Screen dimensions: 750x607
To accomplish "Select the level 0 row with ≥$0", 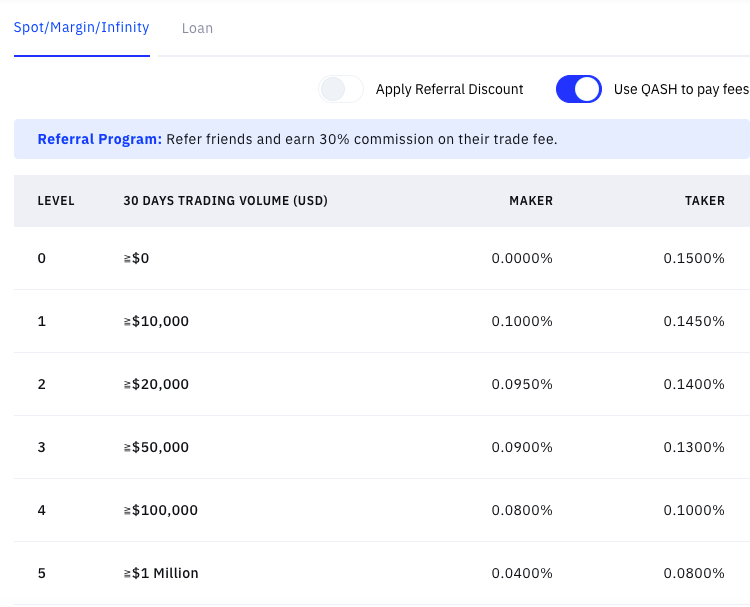I will coord(382,258).
